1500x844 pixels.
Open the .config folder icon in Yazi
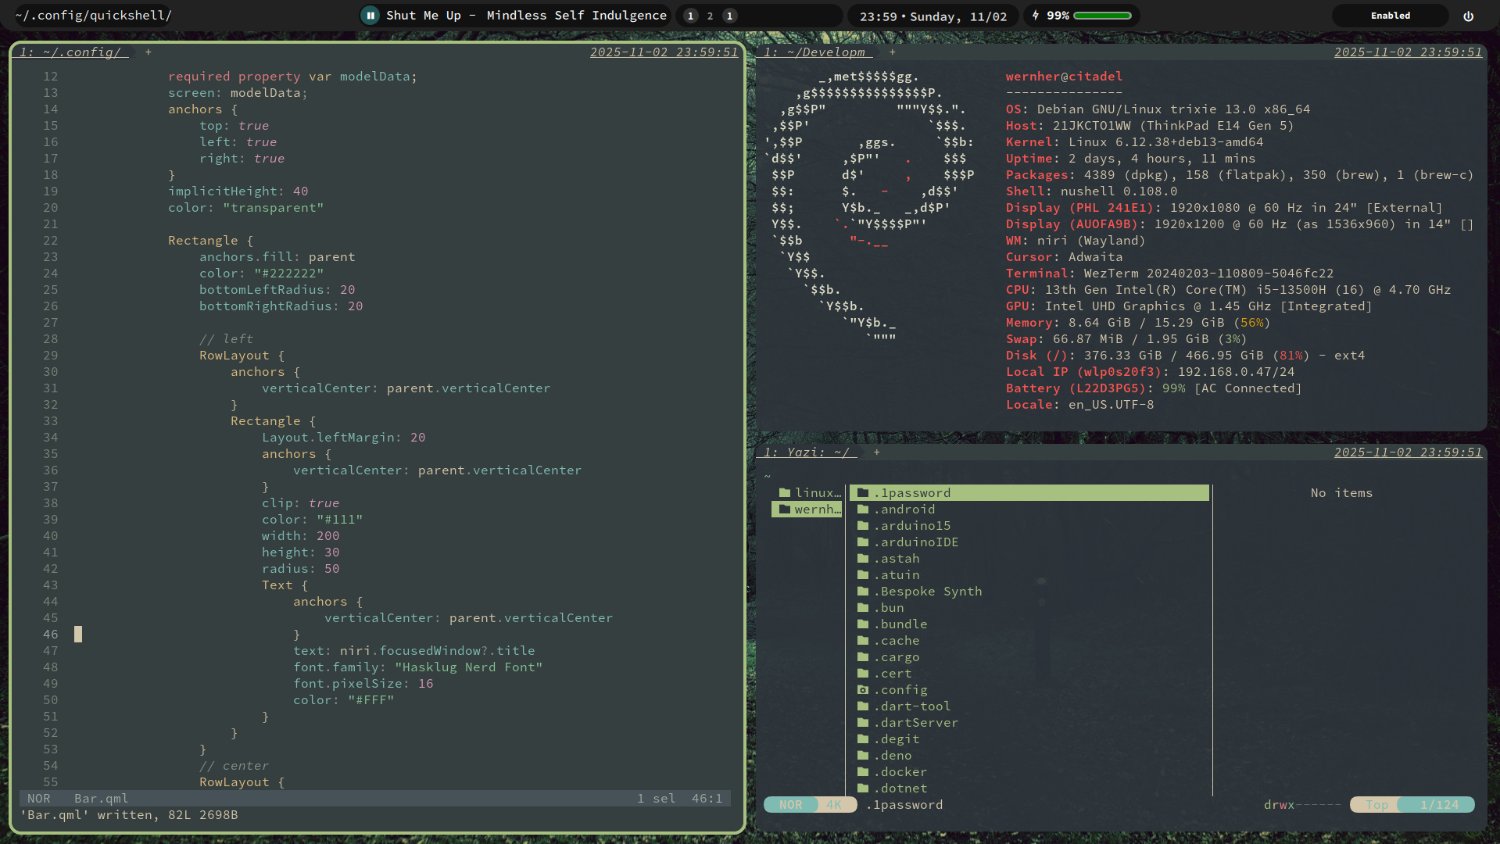(863, 690)
